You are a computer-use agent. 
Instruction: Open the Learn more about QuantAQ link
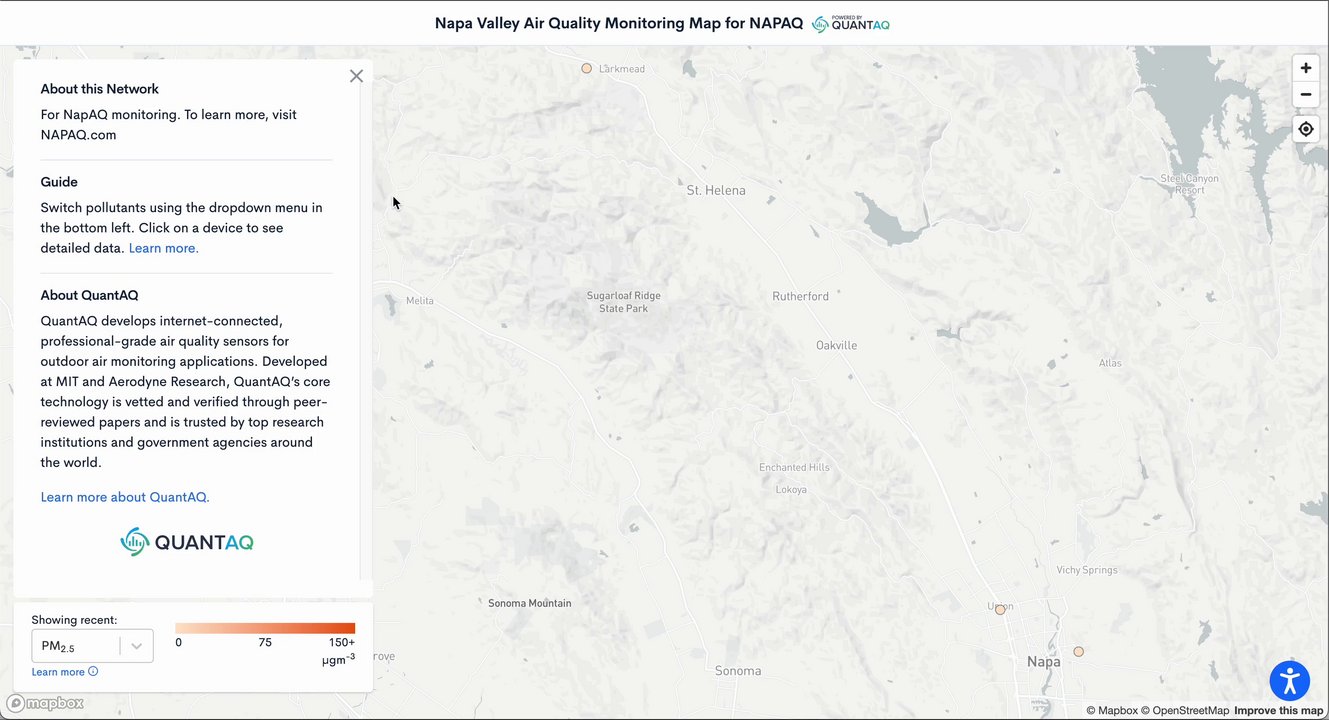click(x=125, y=497)
